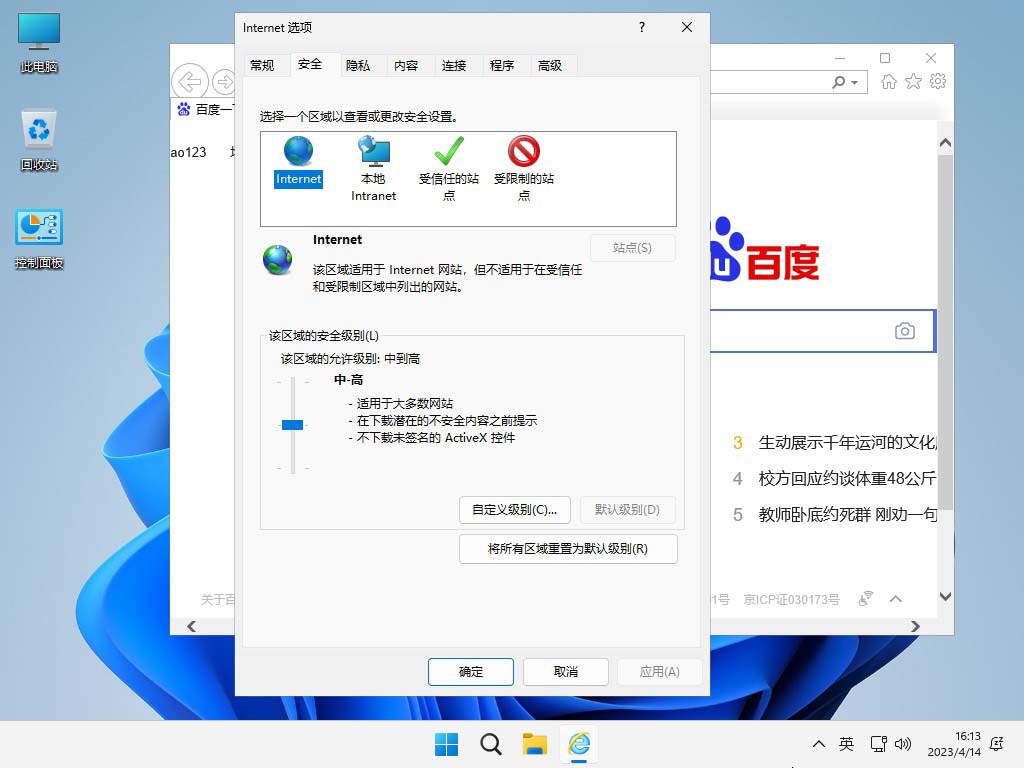Confirm the dialog with 确定 button
This screenshot has width=1024, height=768.
click(470, 672)
